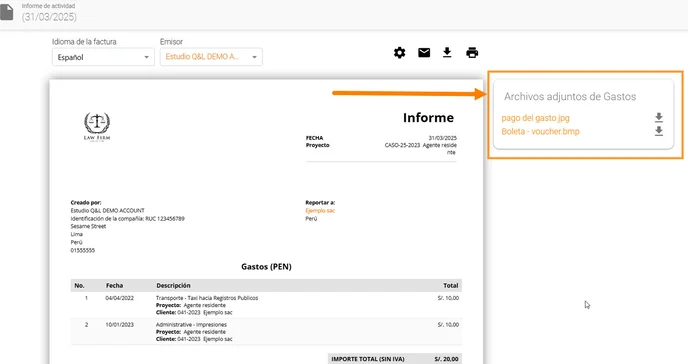Download the report via toolbar download icon

(447, 53)
